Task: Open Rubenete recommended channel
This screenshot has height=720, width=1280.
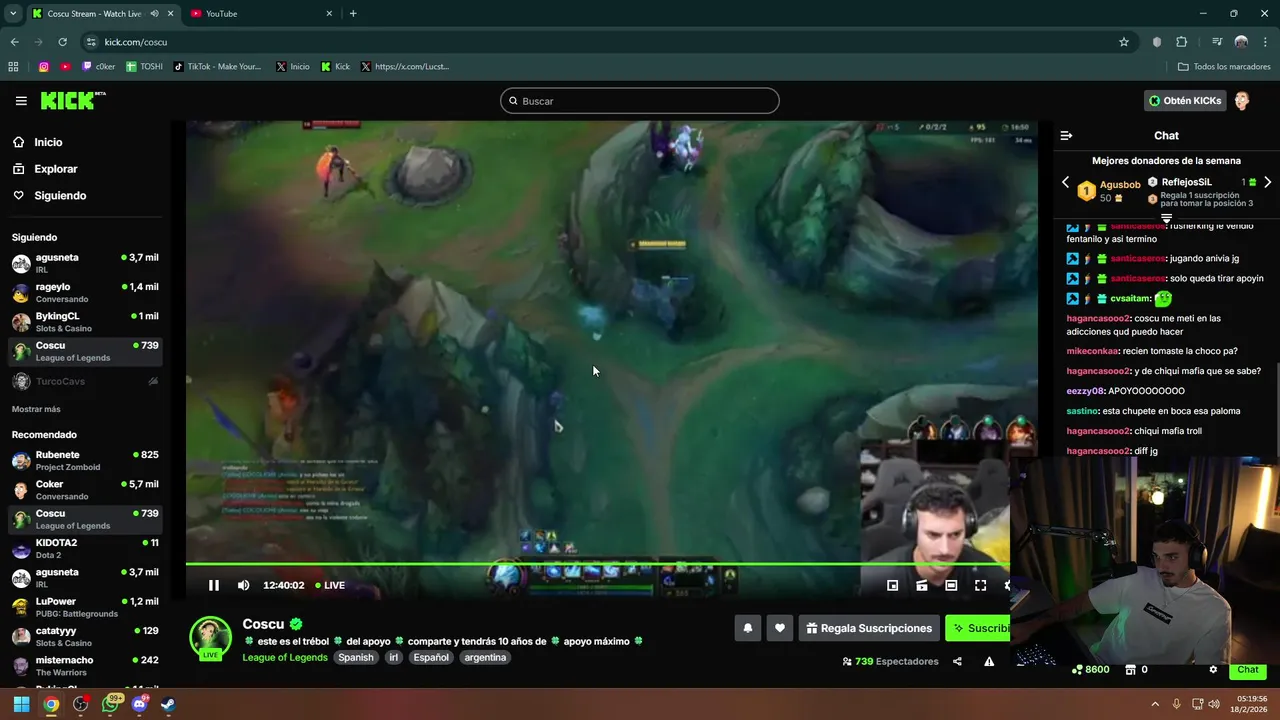Action: pyautogui.click(x=85, y=461)
